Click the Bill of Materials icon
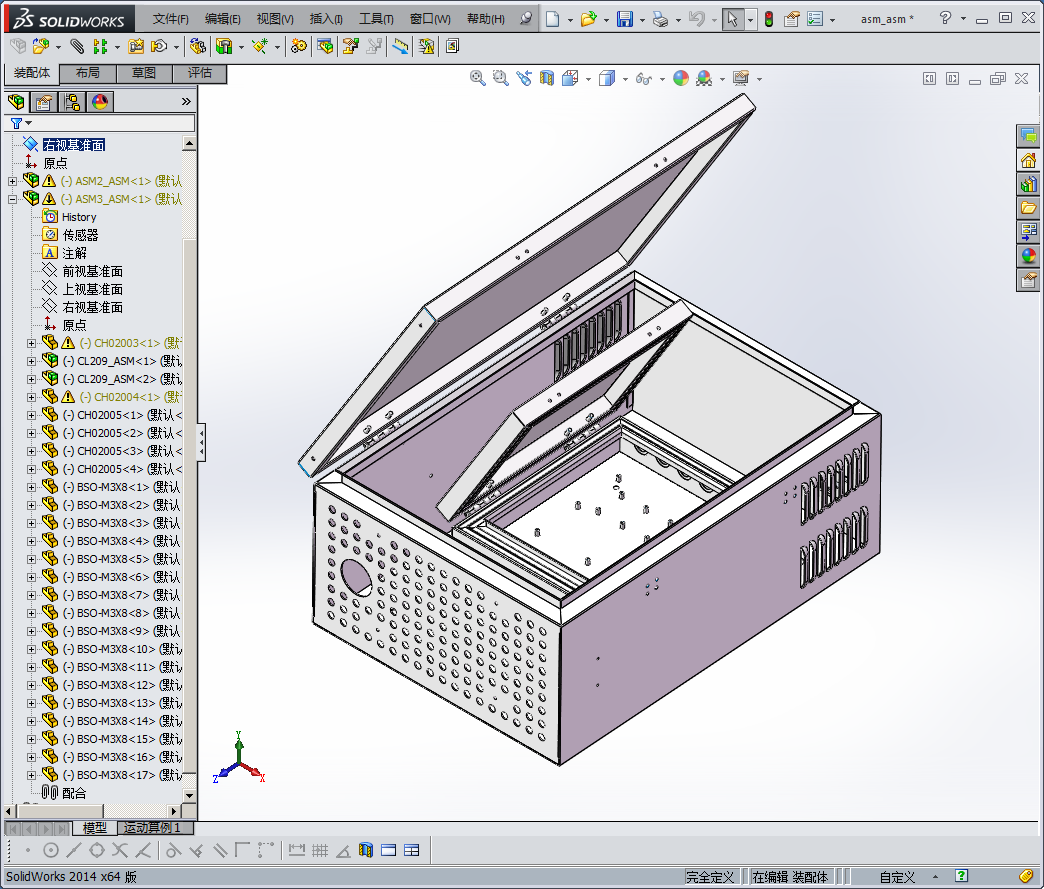 (x=326, y=46)
